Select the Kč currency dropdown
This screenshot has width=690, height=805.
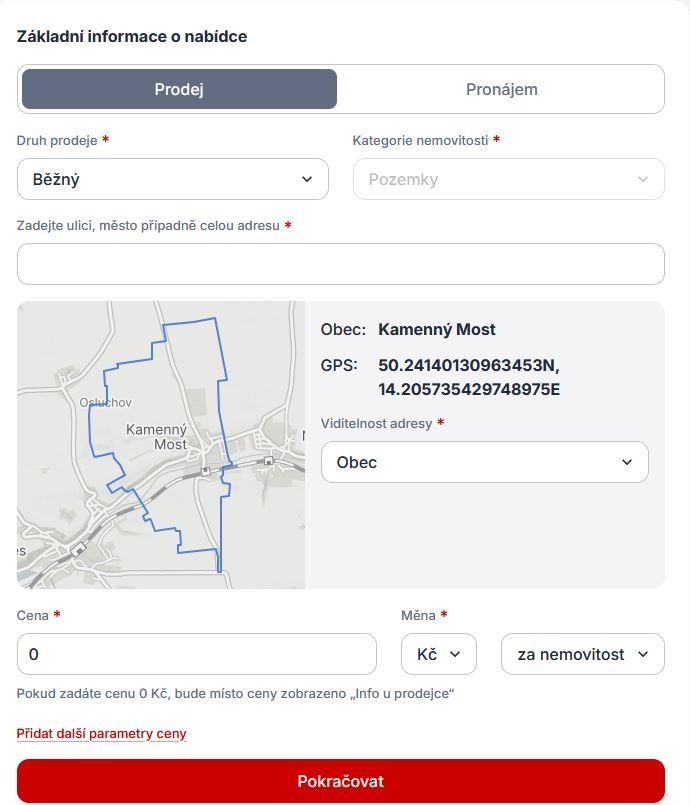pyautogui.click(x=438, y=654)
